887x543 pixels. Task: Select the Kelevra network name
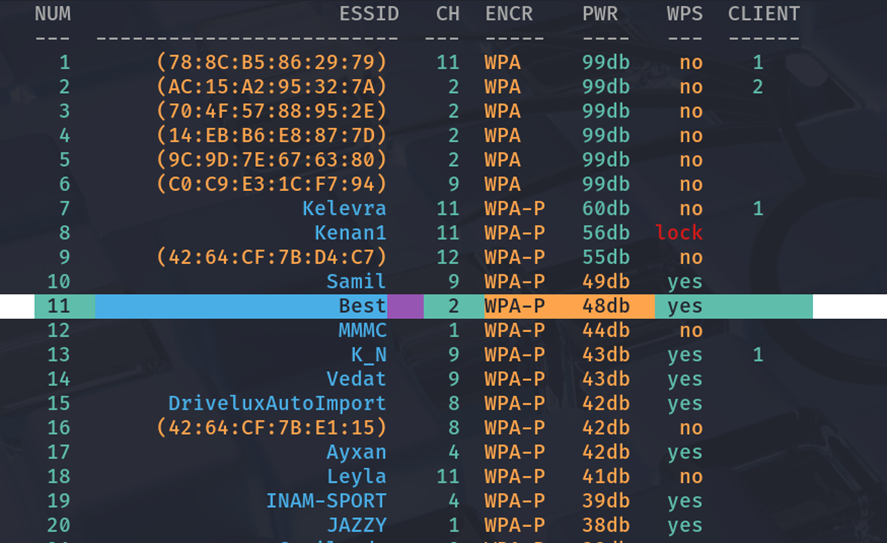point(344,209)
